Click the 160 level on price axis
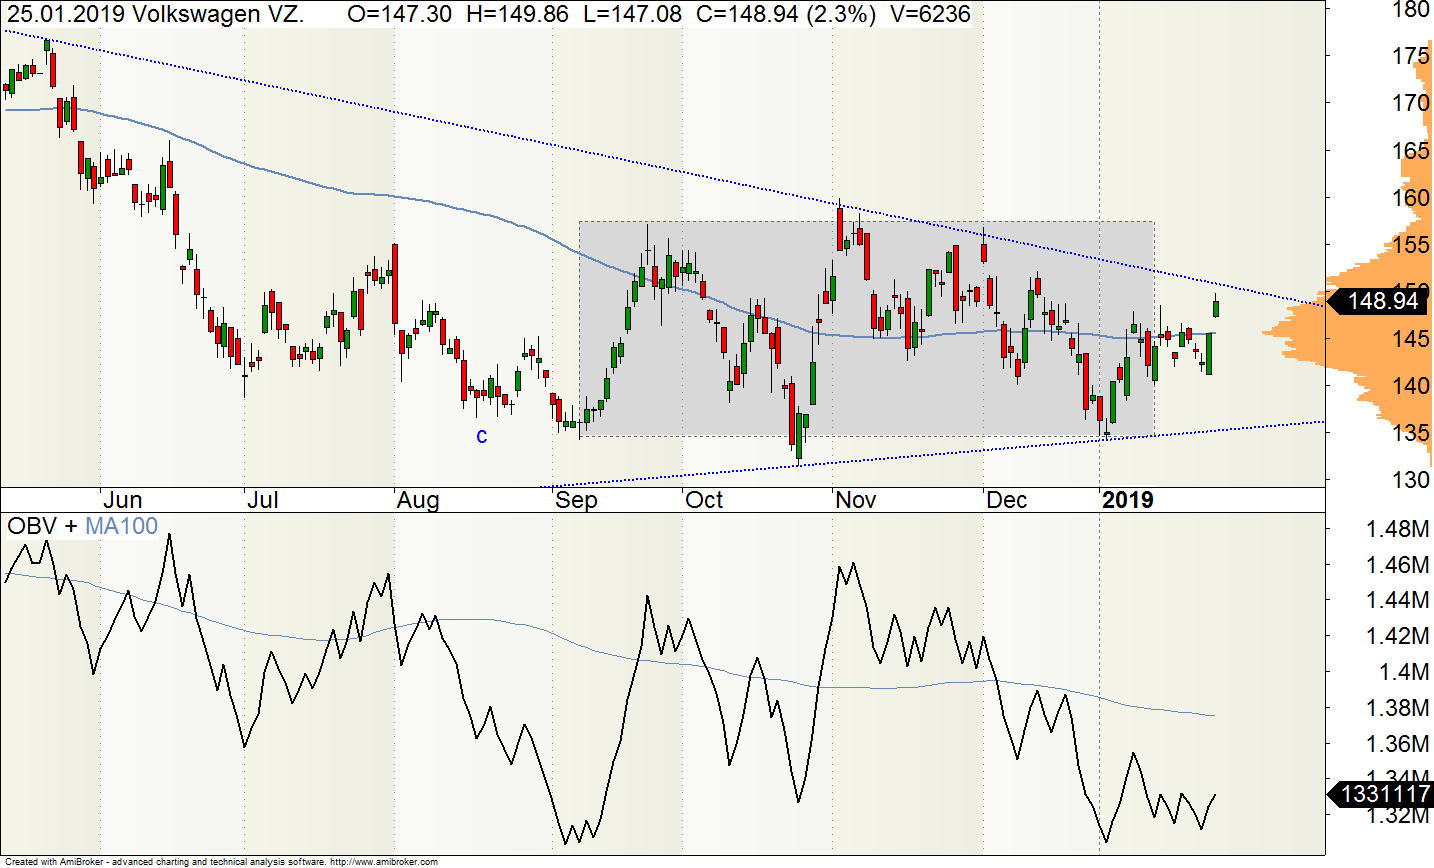Screen dimensions: 1434x868 1410,197
